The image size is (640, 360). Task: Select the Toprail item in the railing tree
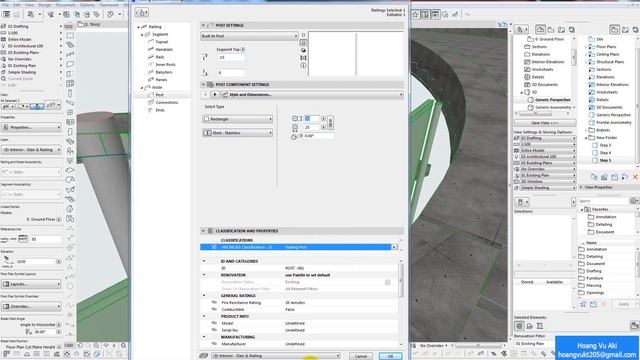coord(162,42)
